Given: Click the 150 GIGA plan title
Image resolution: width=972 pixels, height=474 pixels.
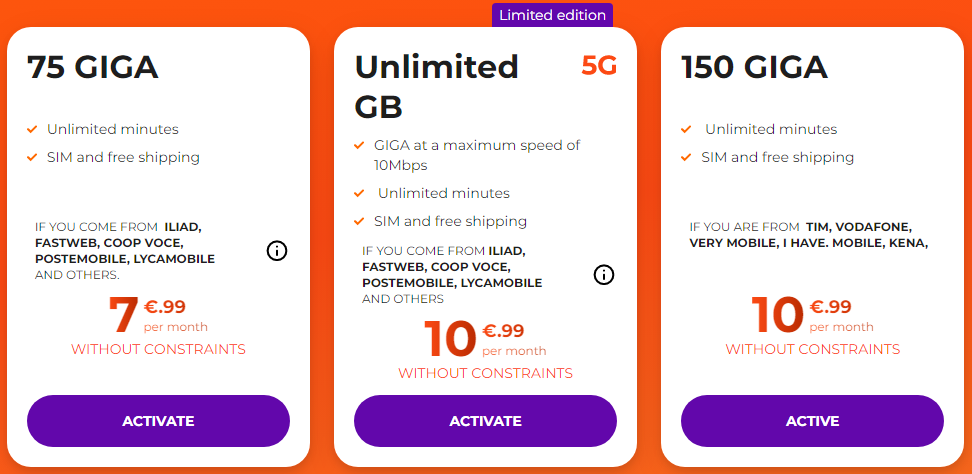Looking at the screenshot, I should coord(754,67).
